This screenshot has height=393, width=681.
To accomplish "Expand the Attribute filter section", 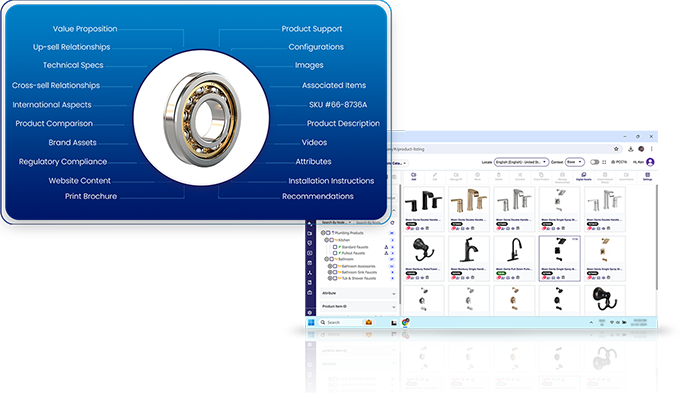I will click(x=359, y=294).
